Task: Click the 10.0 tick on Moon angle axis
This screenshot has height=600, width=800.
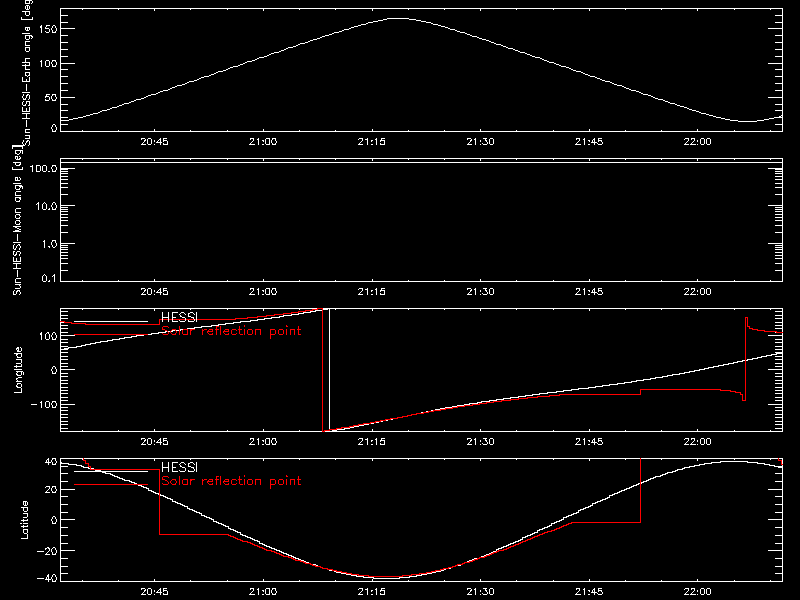Action: pos(46,206)
